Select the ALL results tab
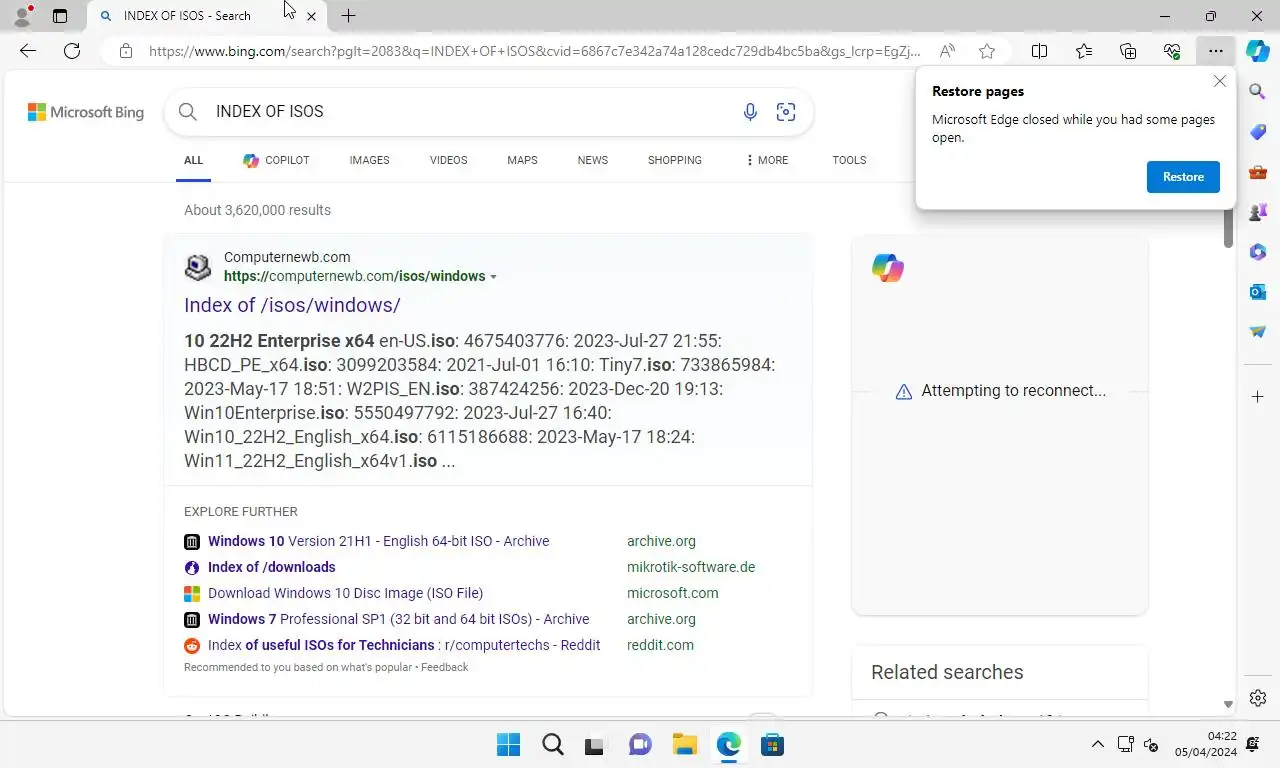1280x768 pixels. (193, 160)
